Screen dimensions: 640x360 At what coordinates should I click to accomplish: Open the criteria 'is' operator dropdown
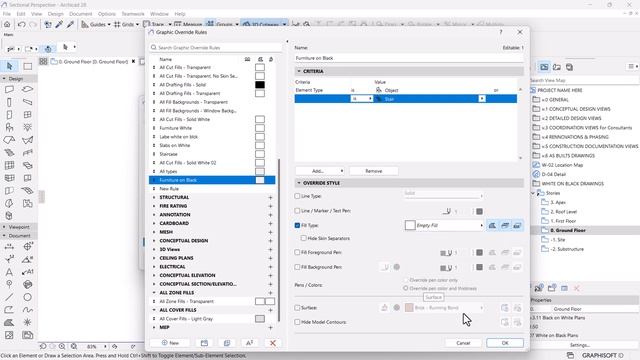[362, 99]
